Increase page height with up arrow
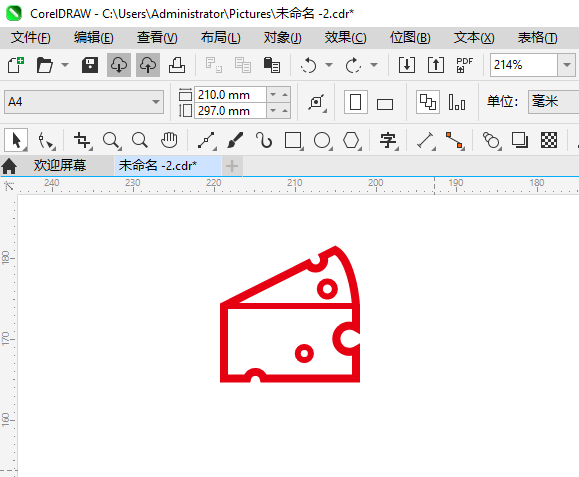Viewport: 579px width, 477px height. click(x=285, y=110)
